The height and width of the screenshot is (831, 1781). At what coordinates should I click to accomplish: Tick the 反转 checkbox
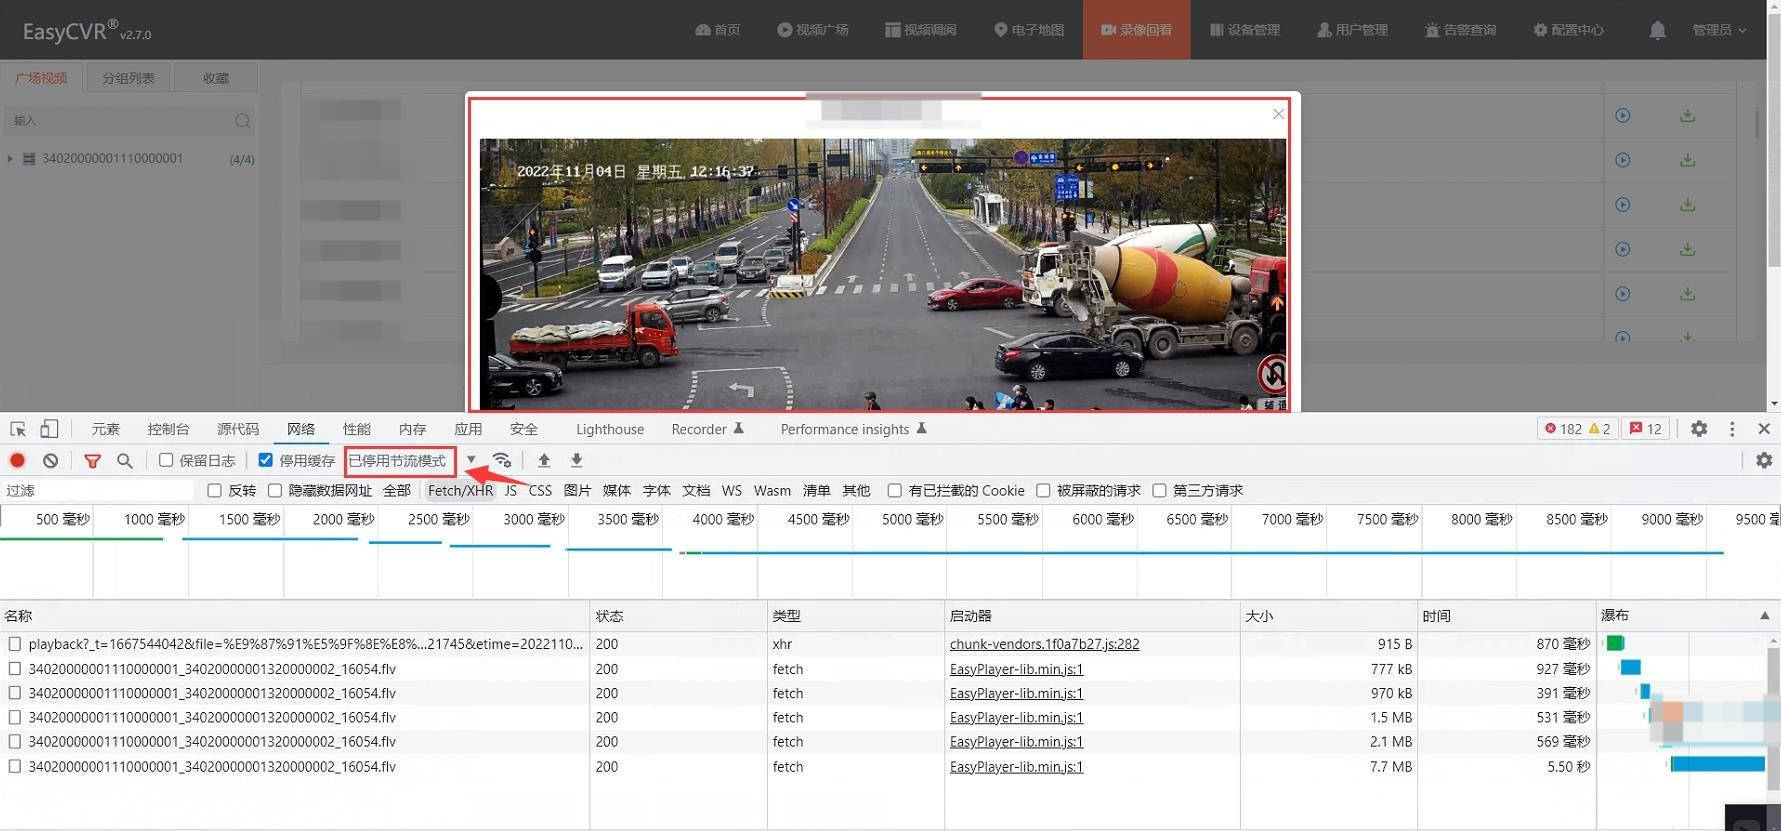coord(214,490)
